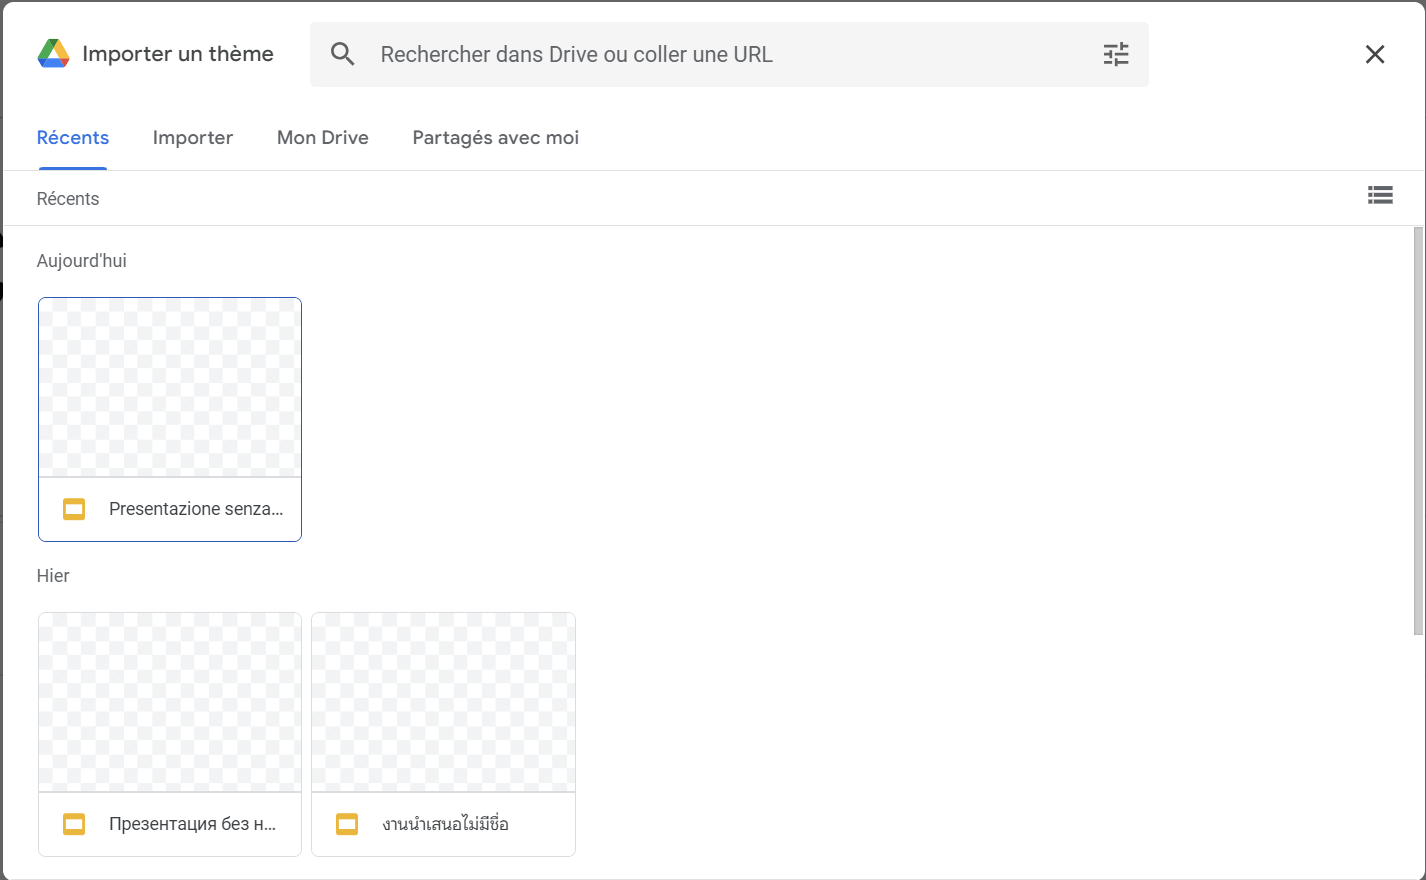Open advanced search filter options
The height and width of the screenshot is (880, 1426).
pos(1116,54)
